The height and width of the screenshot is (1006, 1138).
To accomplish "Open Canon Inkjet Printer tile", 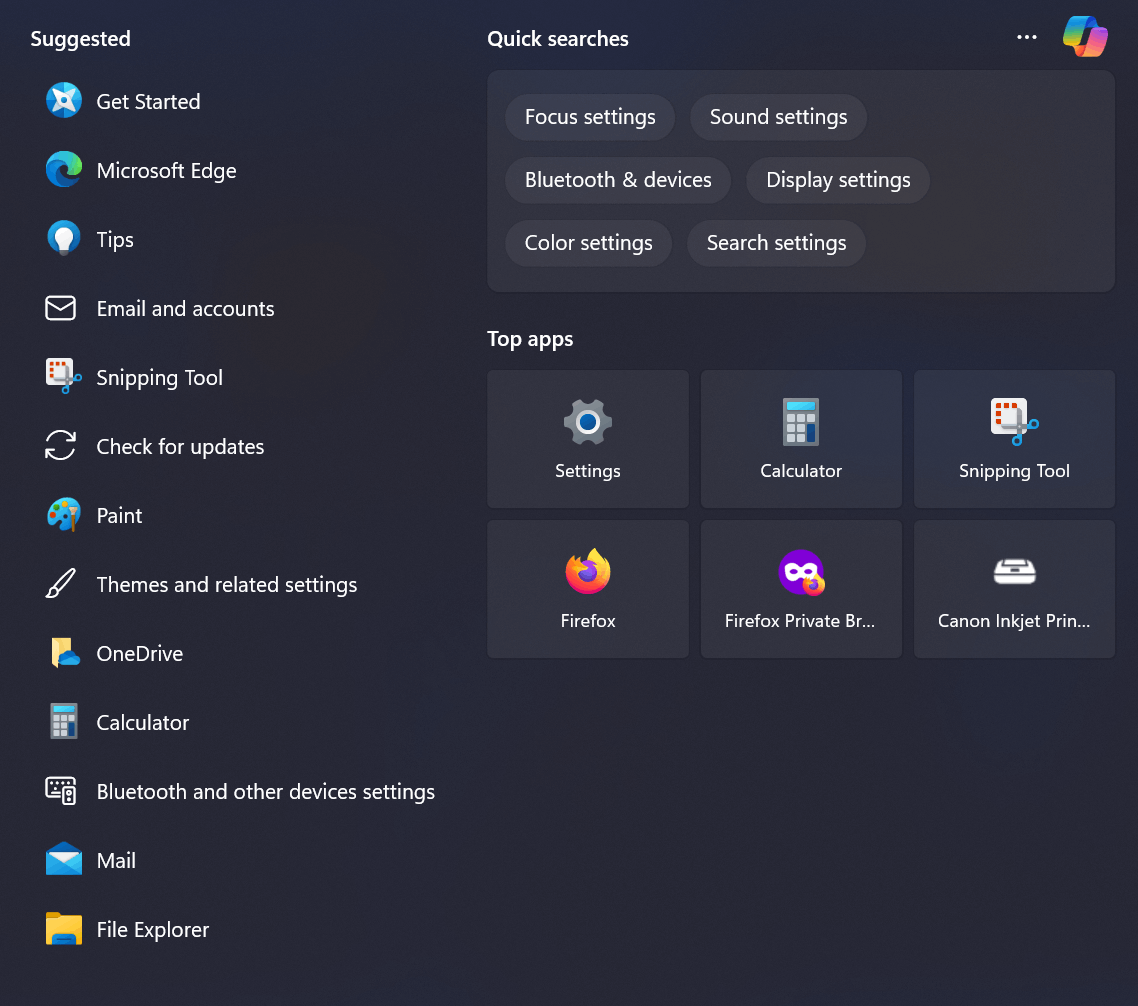I will (x=1014, y=589).
